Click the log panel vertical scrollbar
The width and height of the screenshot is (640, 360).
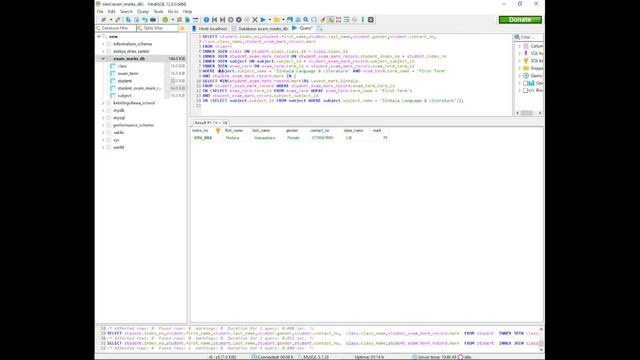(x=541, y=339)
